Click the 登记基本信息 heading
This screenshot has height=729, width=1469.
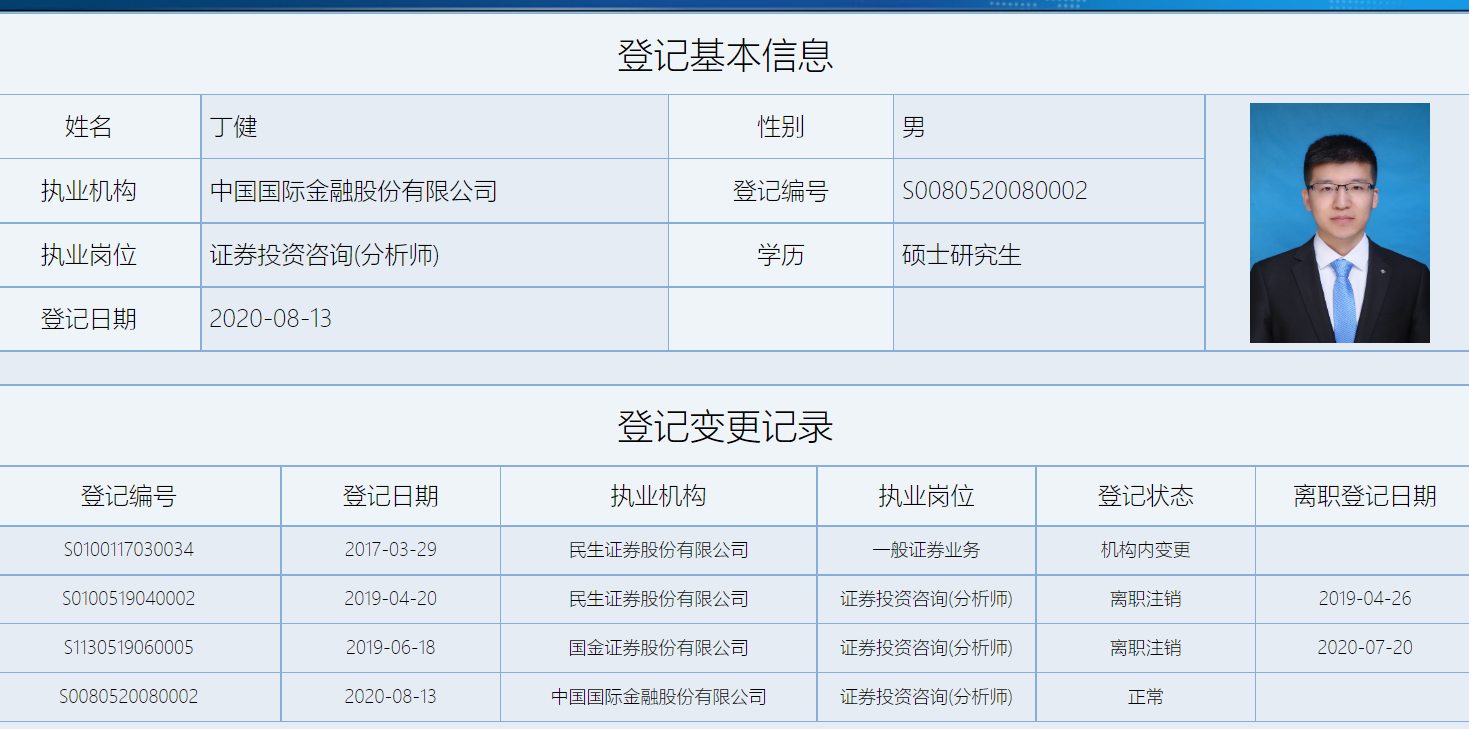click(726, 55)
